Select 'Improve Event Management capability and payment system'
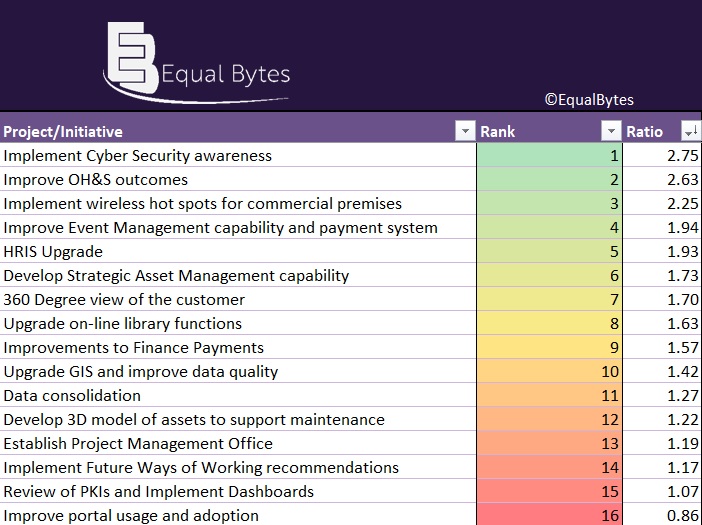The image size is (702, 525). (x=238, y=227)
